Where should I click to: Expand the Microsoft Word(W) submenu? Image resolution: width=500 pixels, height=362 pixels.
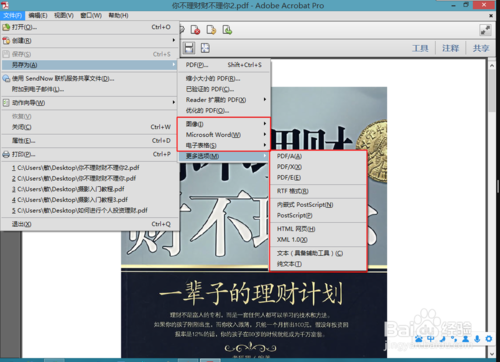coord(224,135)
